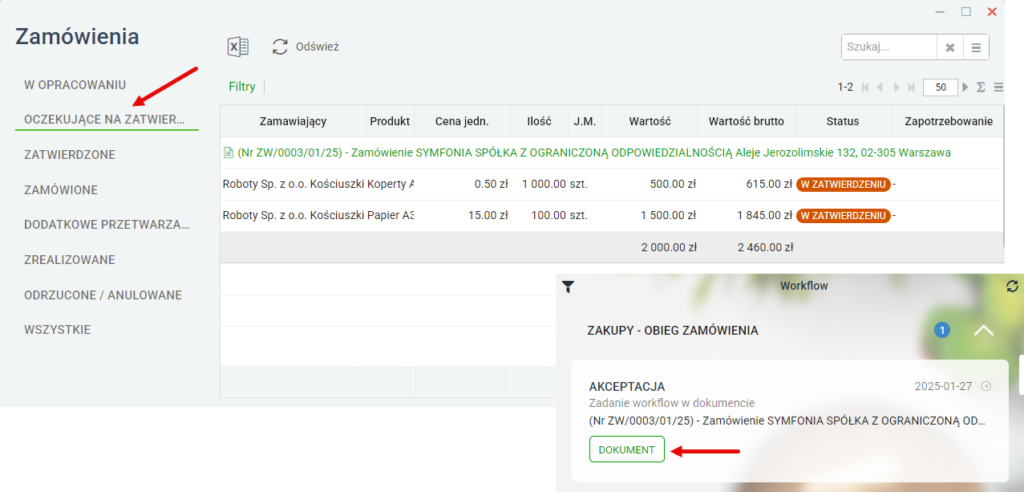Show ODRZUCONE / ANULOWANE orders
1024x492 pixels.
click(x=103, y=295)
